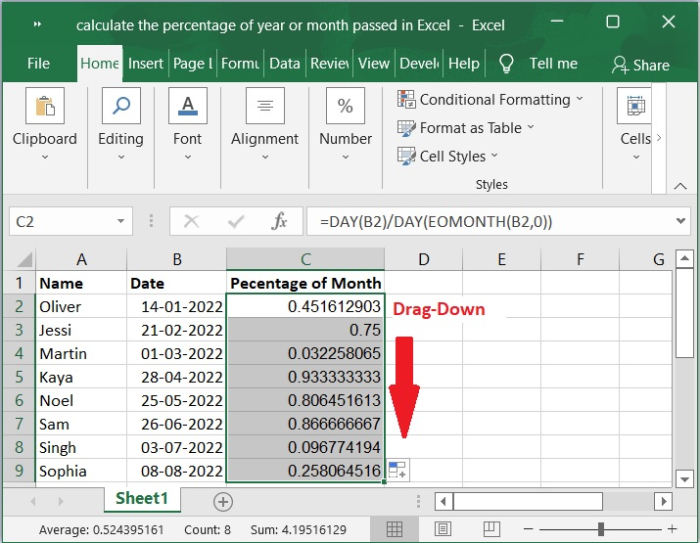The width and height of the screenshot is (700, 543).
Task: Add a new sheet with plus button
Action: [x=223, y=501]
